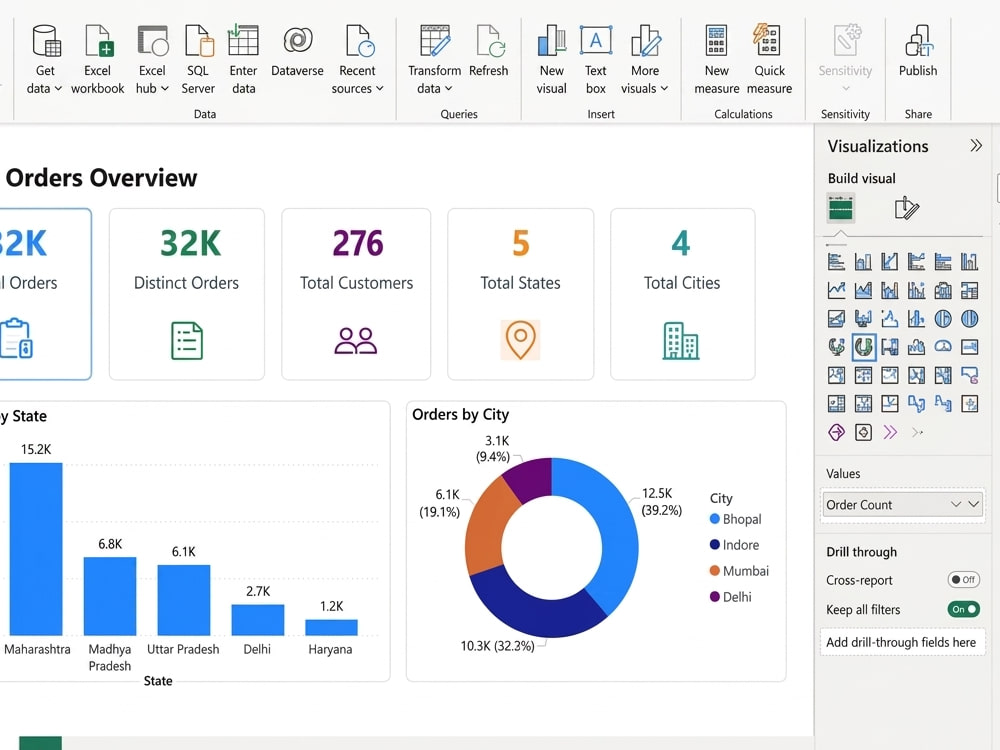Open the Get data dropdown
The image size is (1000, 750).
point(45,60)
